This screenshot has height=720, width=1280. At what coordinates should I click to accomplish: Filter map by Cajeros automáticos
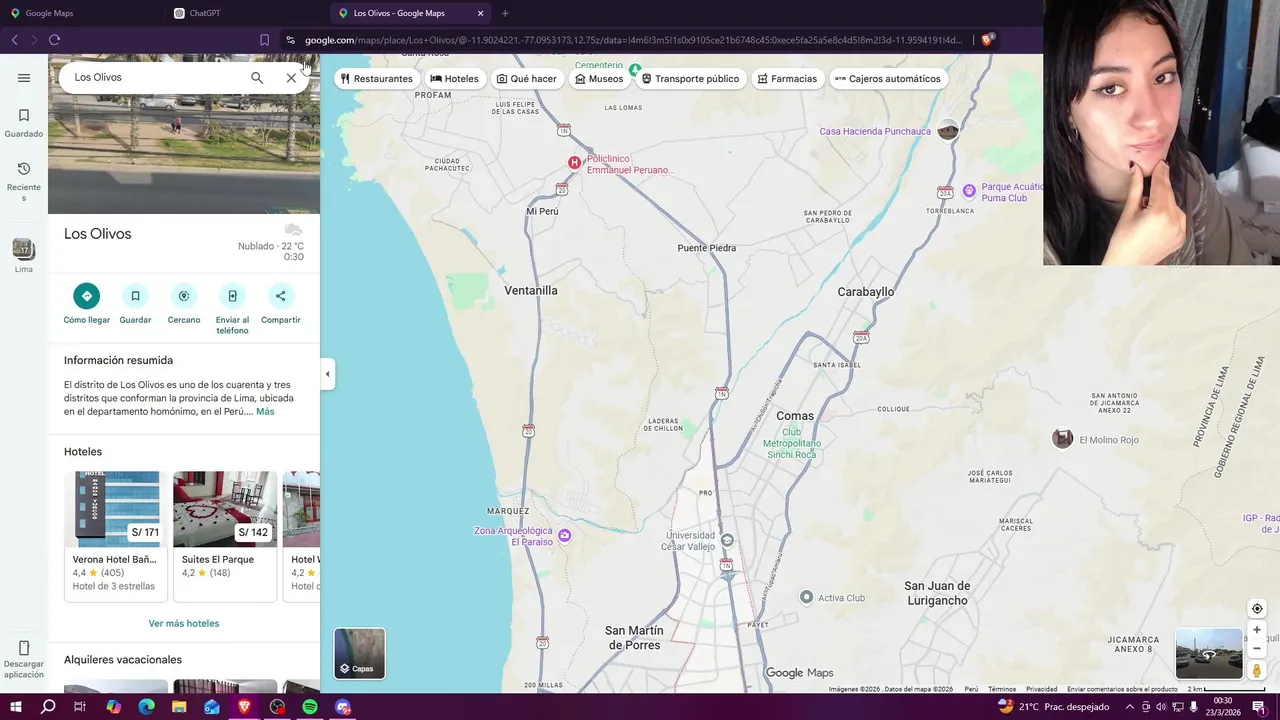[x=888, y=79]
